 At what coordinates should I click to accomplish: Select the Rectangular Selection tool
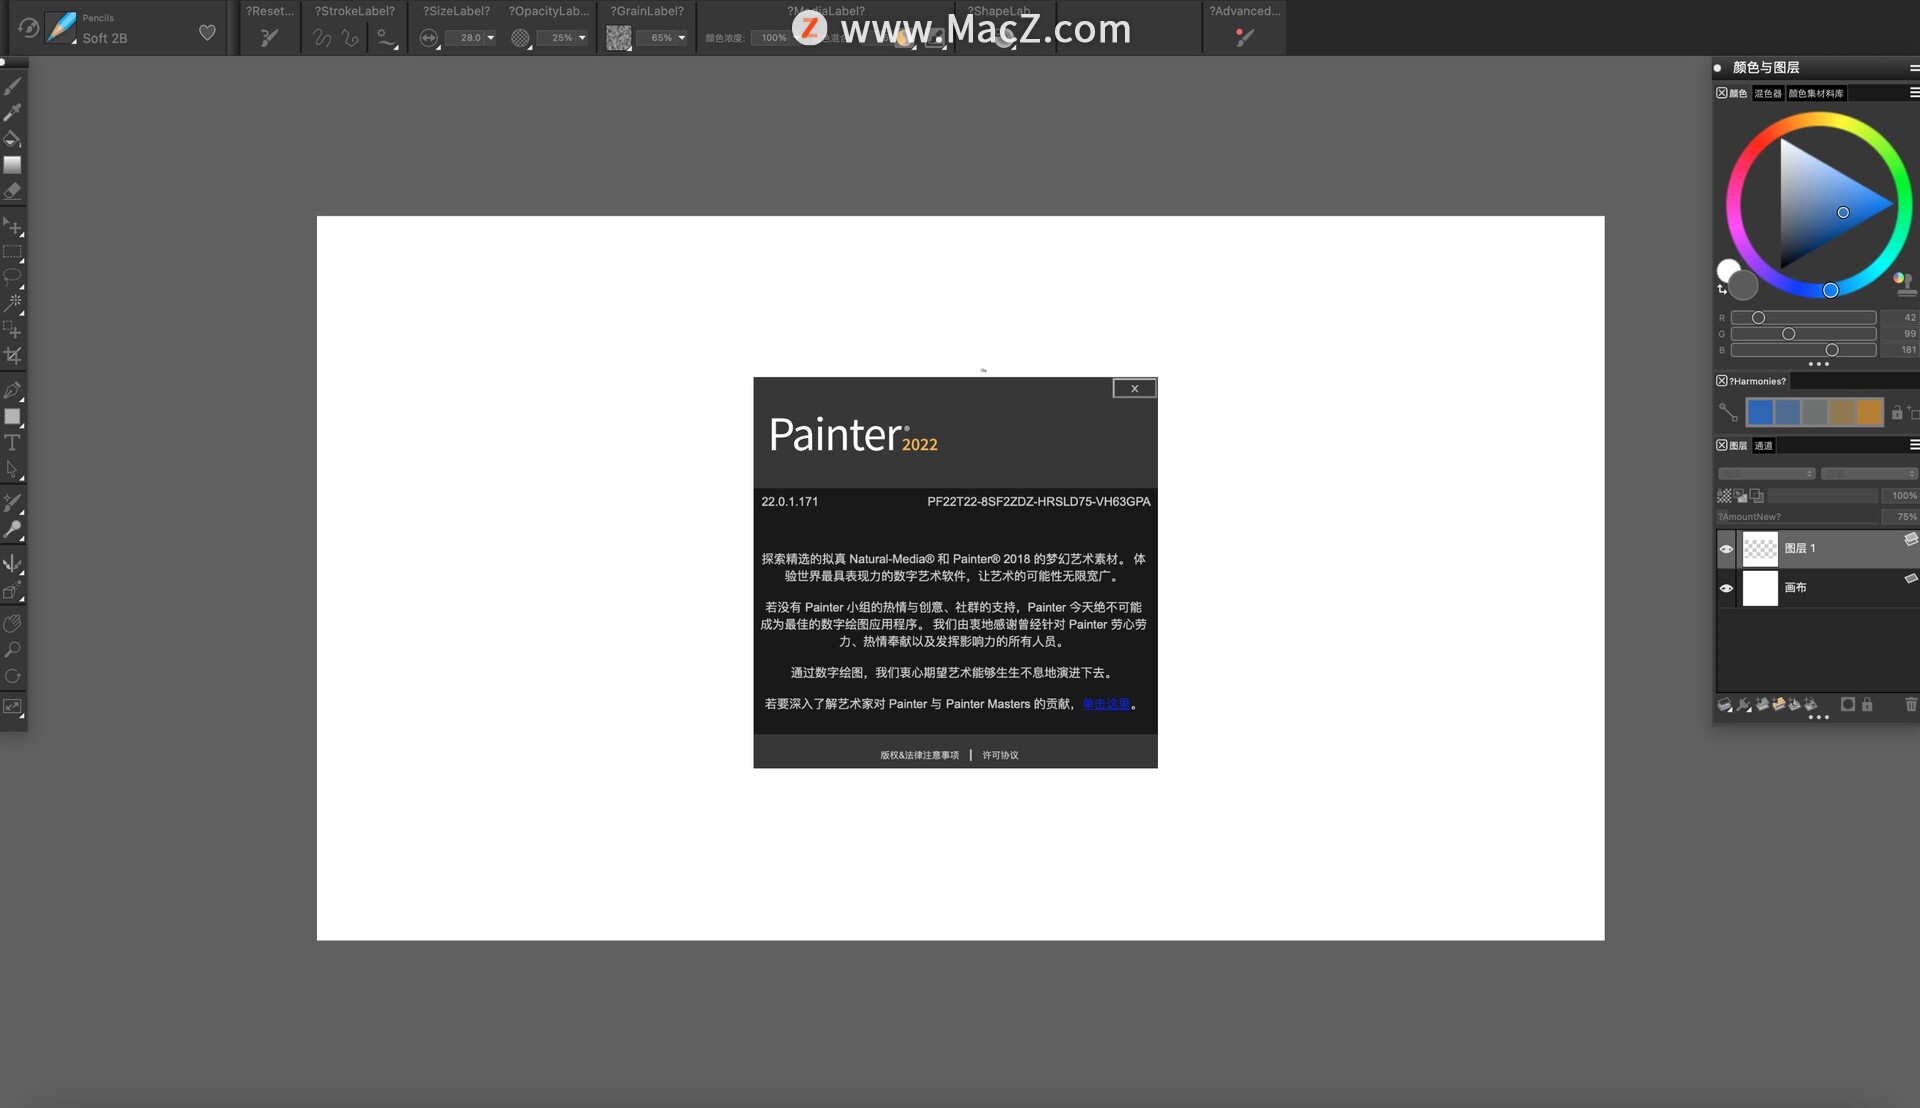(12, 252)
